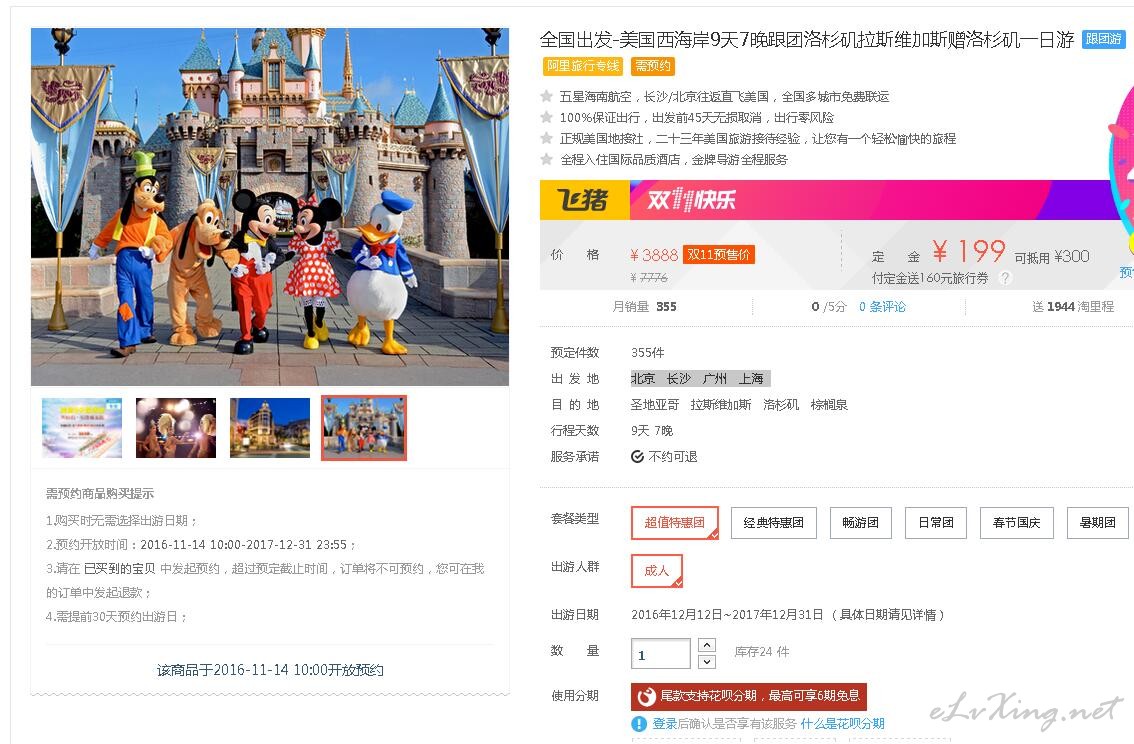The height and width of the screenshot is (744, 1134).
Task: Click the 阿里旅行专线 orange tag
Action: pyautogui.click(x=583, y=67)
